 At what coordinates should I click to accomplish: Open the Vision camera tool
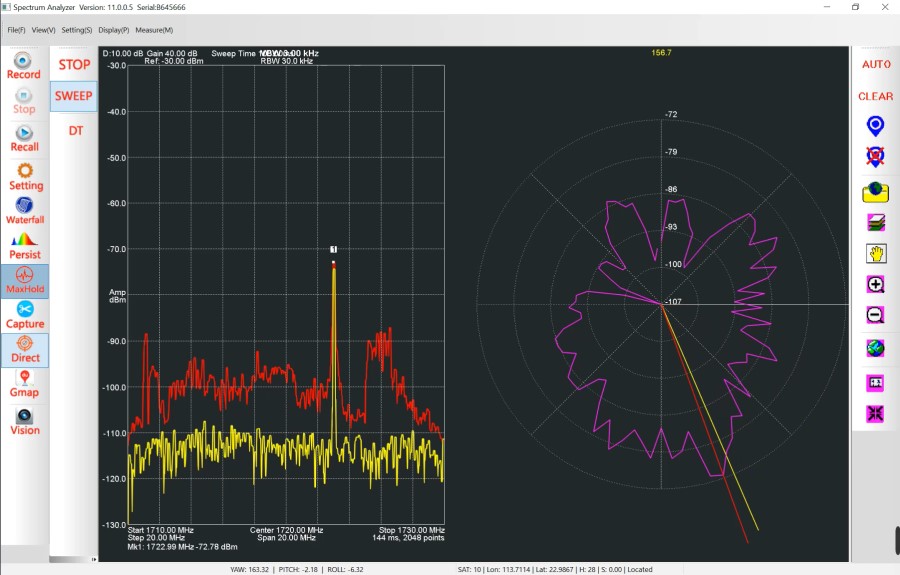25,421
